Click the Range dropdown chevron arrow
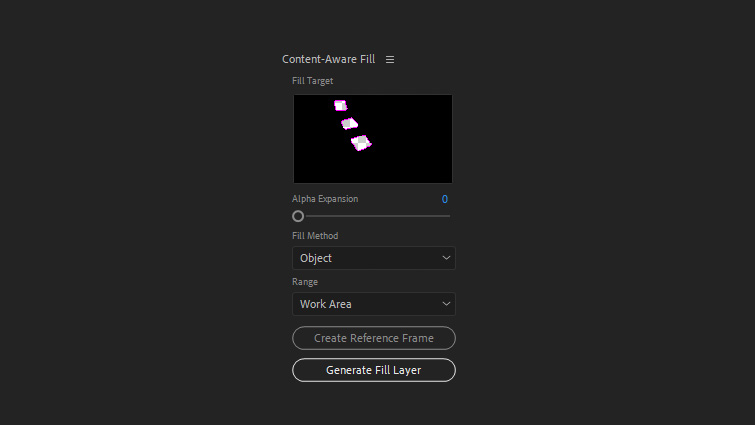This screenshot has height=425, width=755. tap(446, 304)
